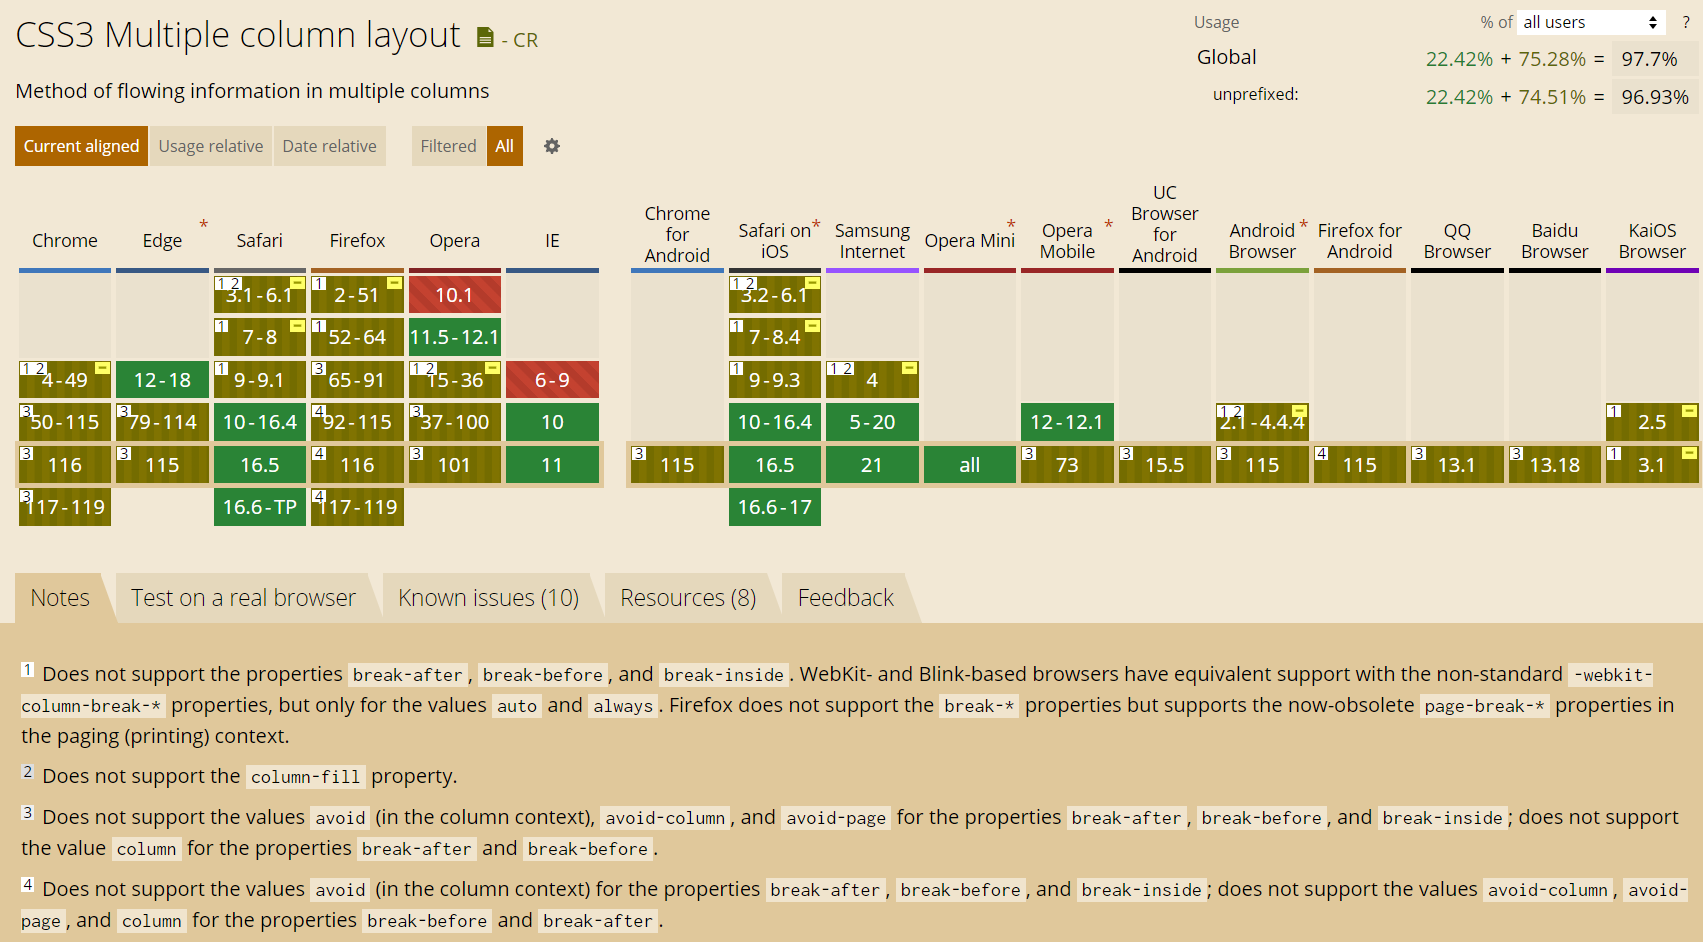Select the All browsers option
Viewport: 1703px width, 942px height.
pos(505,146)
